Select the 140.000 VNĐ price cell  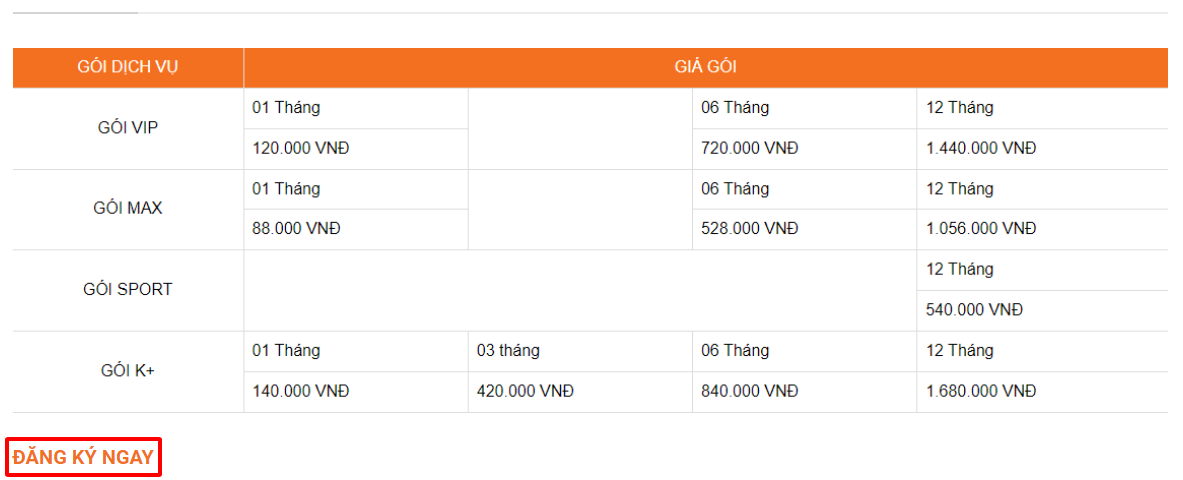301,391
